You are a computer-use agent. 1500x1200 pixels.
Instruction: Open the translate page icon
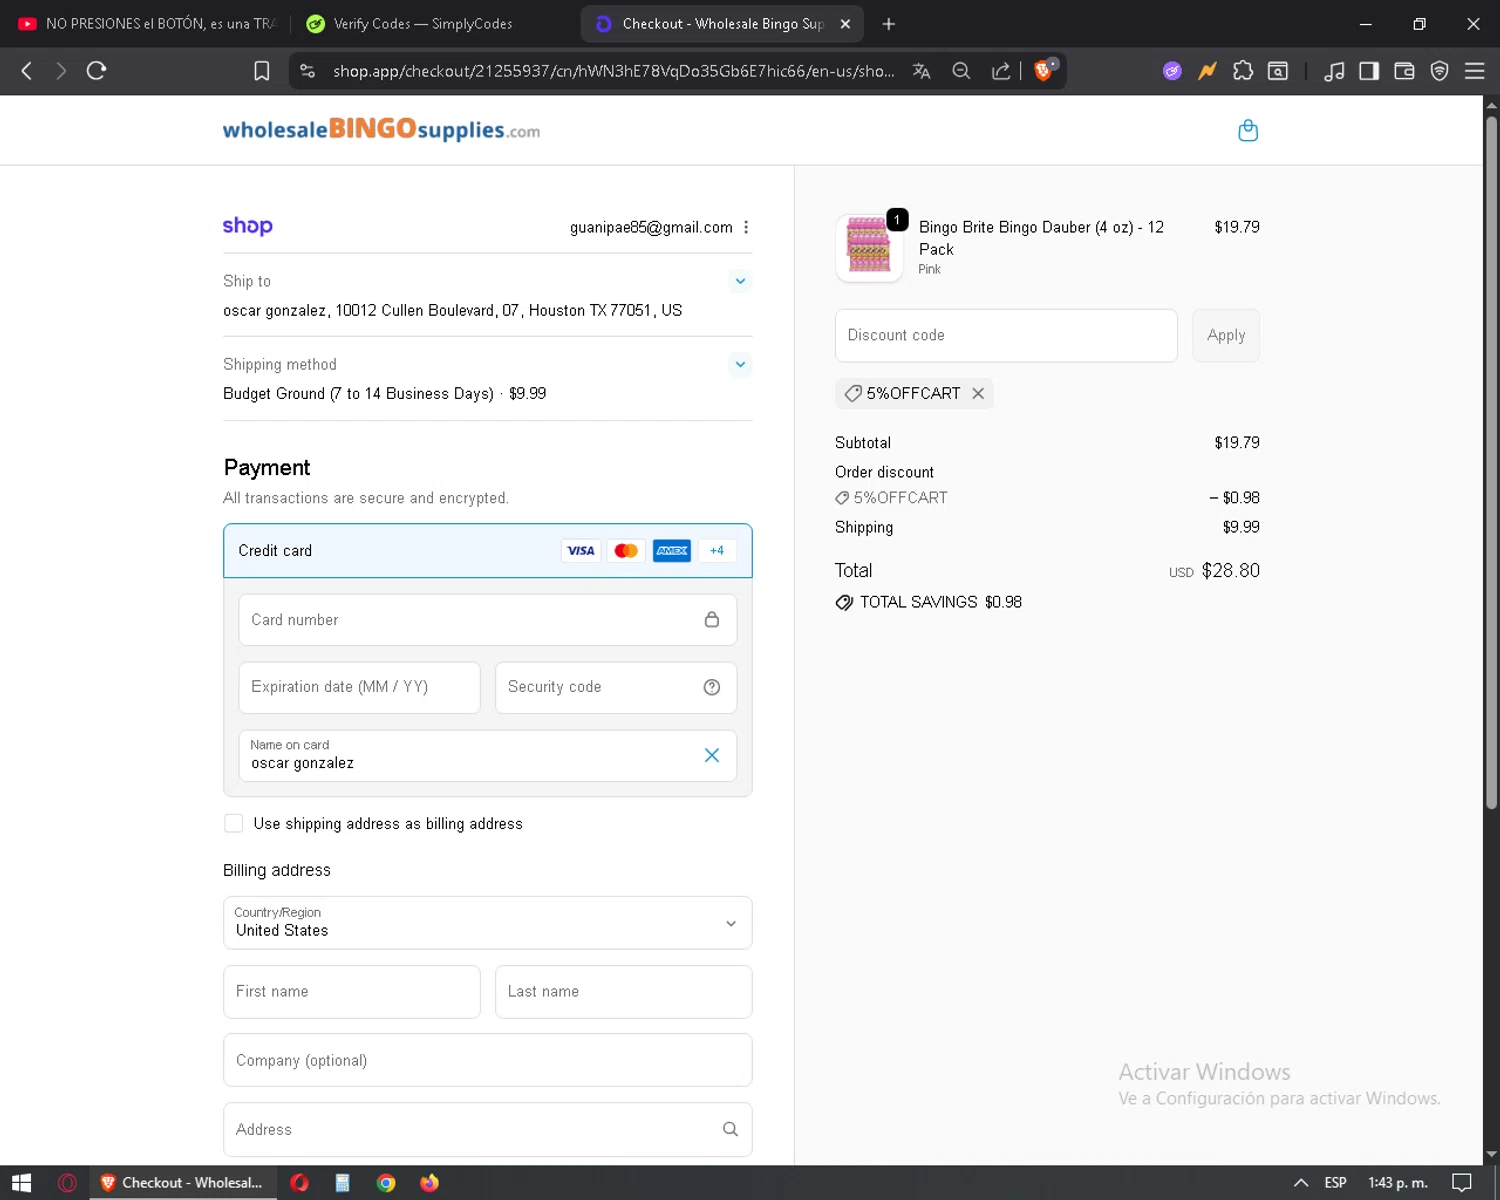click(x=922, y=71)
